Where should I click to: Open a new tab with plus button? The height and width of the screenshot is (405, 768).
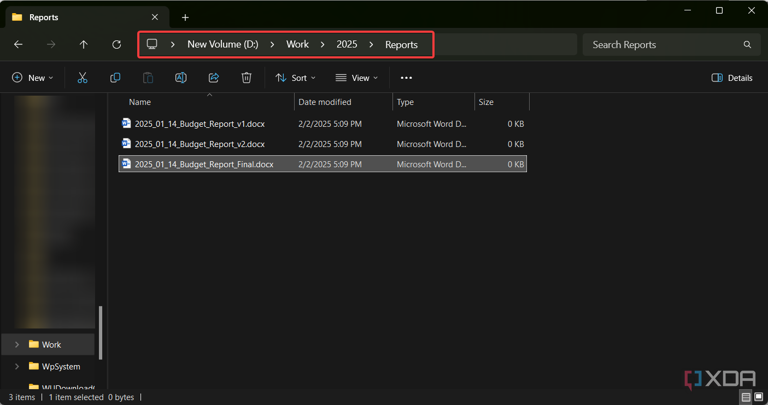click(185, 17)
